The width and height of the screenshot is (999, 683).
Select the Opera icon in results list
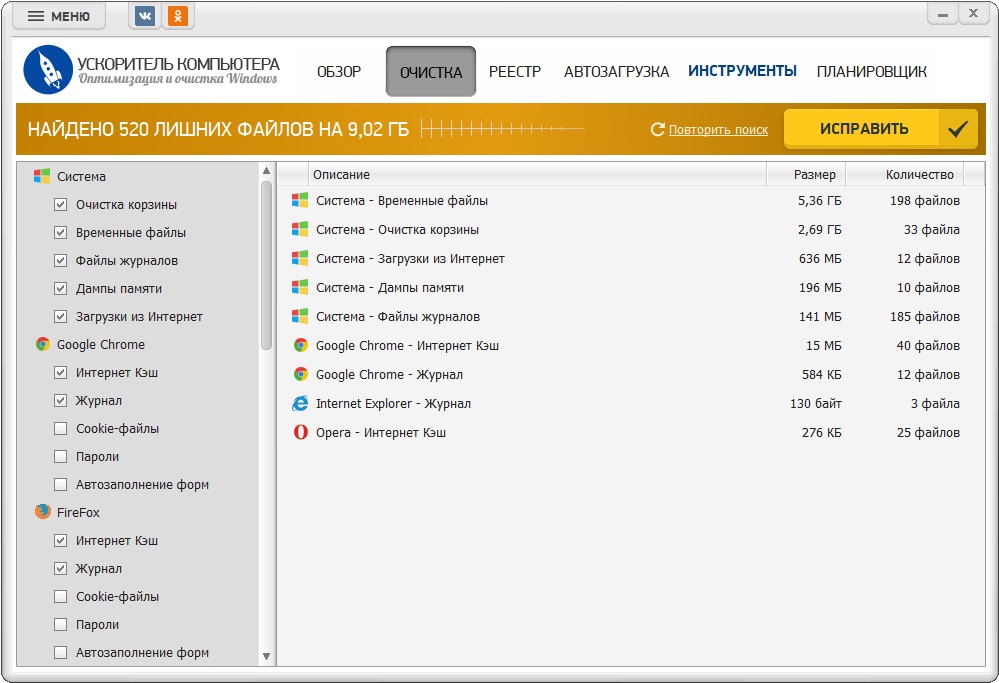click(300, 433)
